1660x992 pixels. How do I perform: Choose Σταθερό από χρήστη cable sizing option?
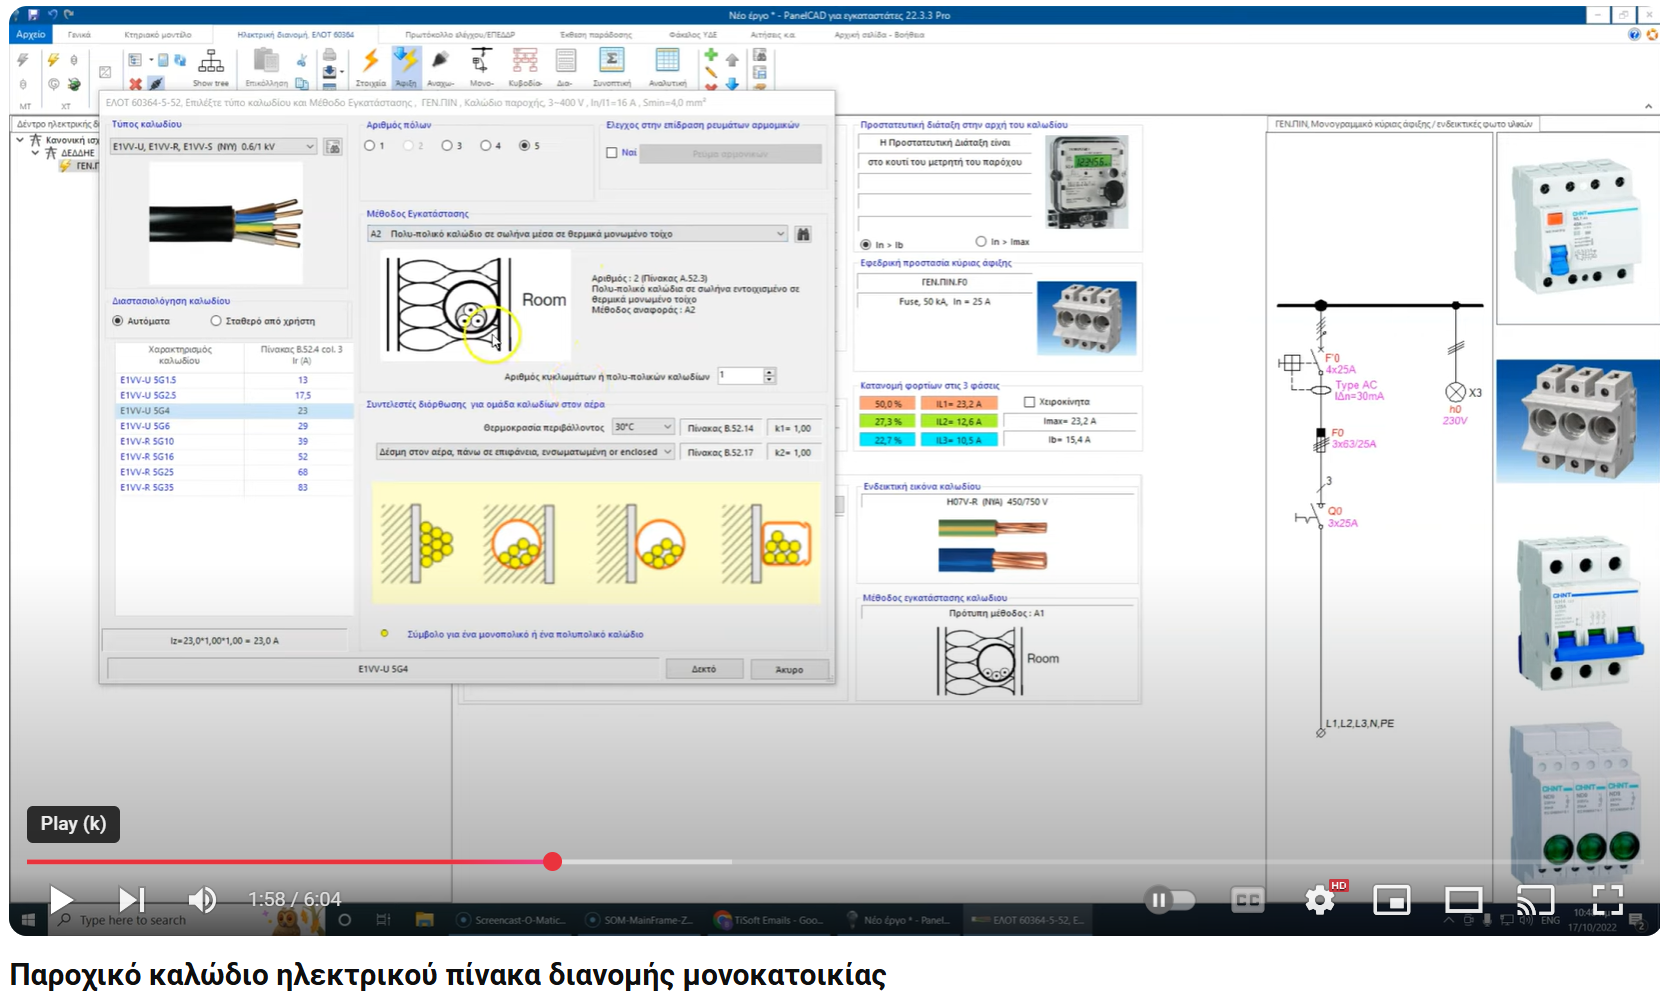(x=216, y=320)
